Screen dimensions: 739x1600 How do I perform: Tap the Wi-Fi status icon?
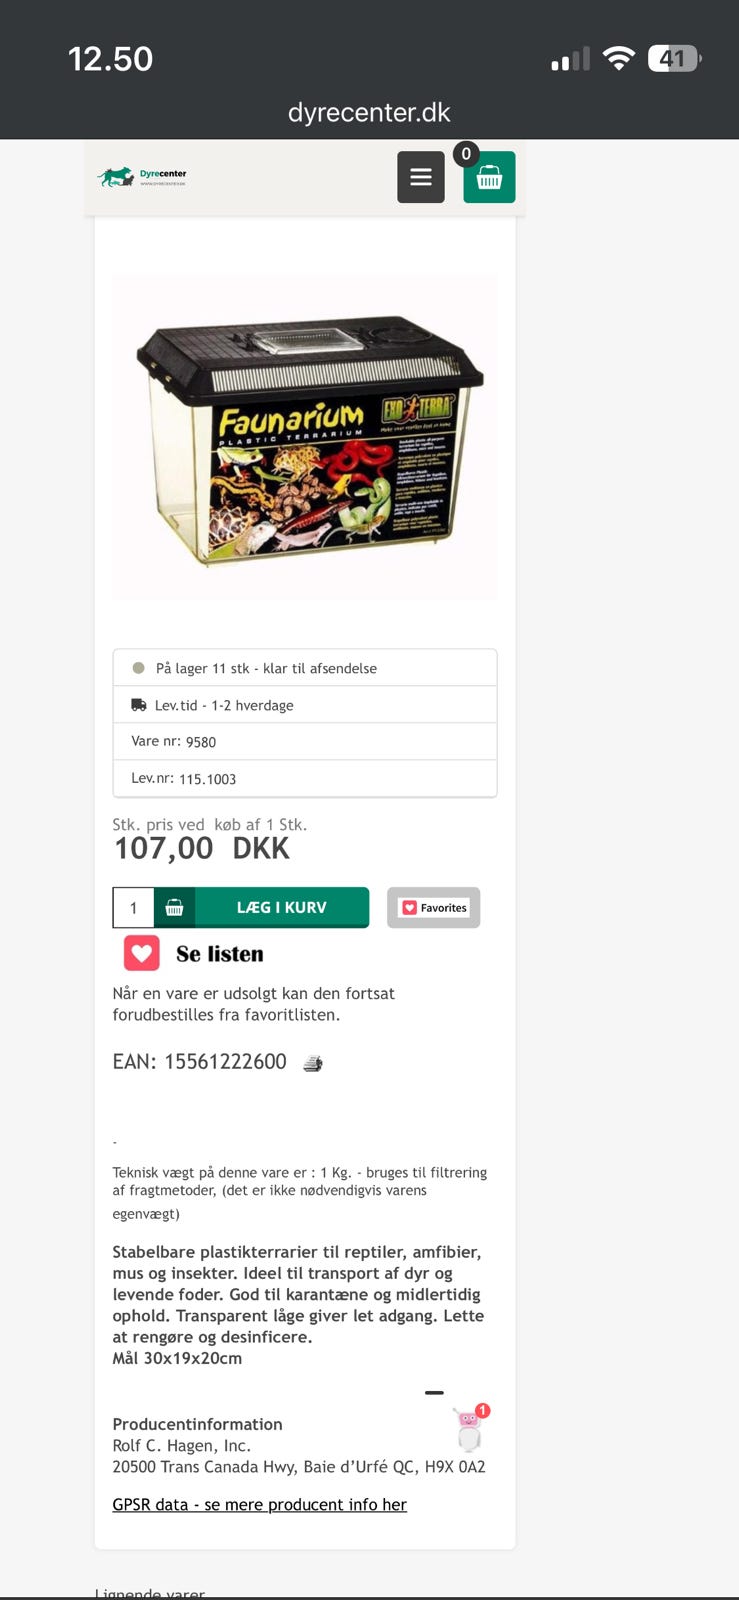pos(620,59)
